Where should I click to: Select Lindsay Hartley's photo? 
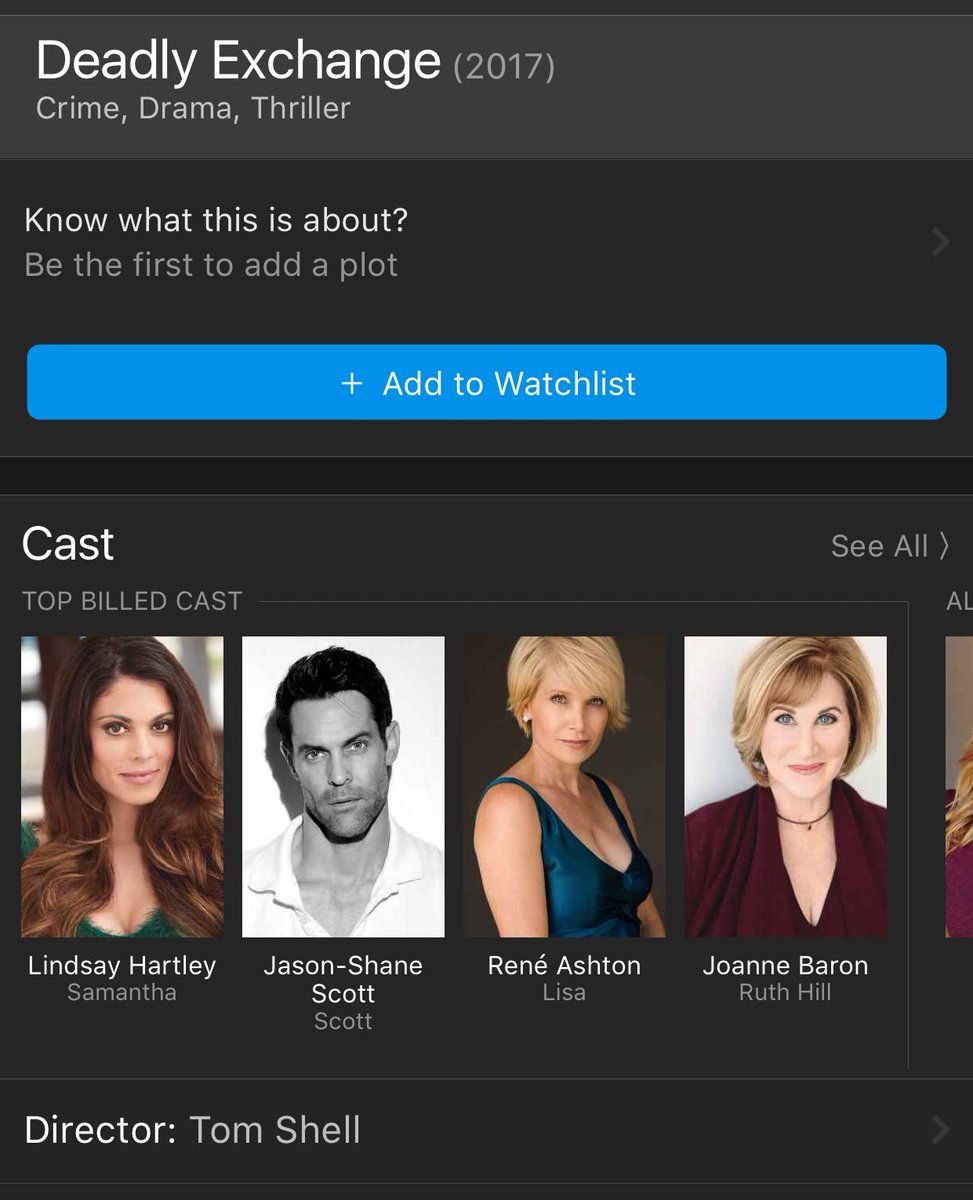(x=122, y=787)
